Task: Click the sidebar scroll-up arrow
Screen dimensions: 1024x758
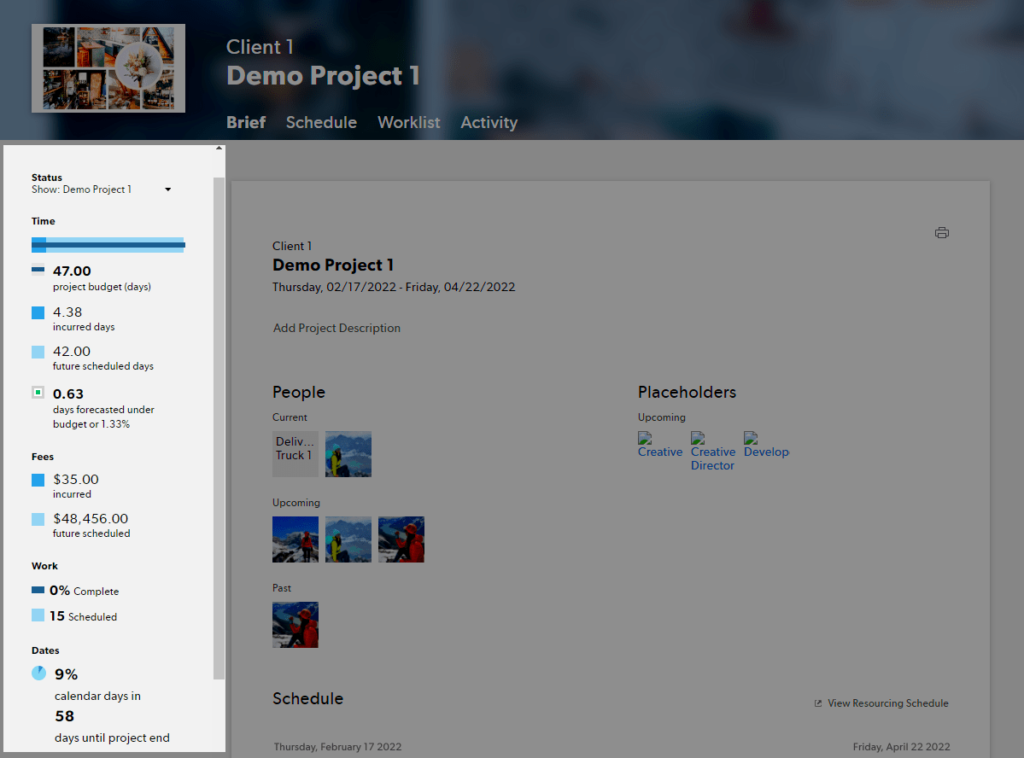Action: (219, 149)
